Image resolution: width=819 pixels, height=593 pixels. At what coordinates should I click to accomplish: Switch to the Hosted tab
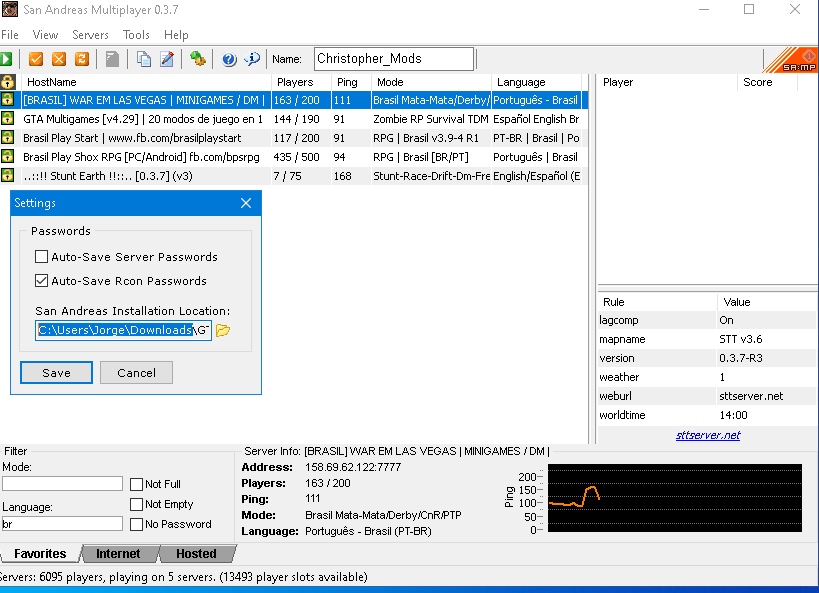coord(196,554)
